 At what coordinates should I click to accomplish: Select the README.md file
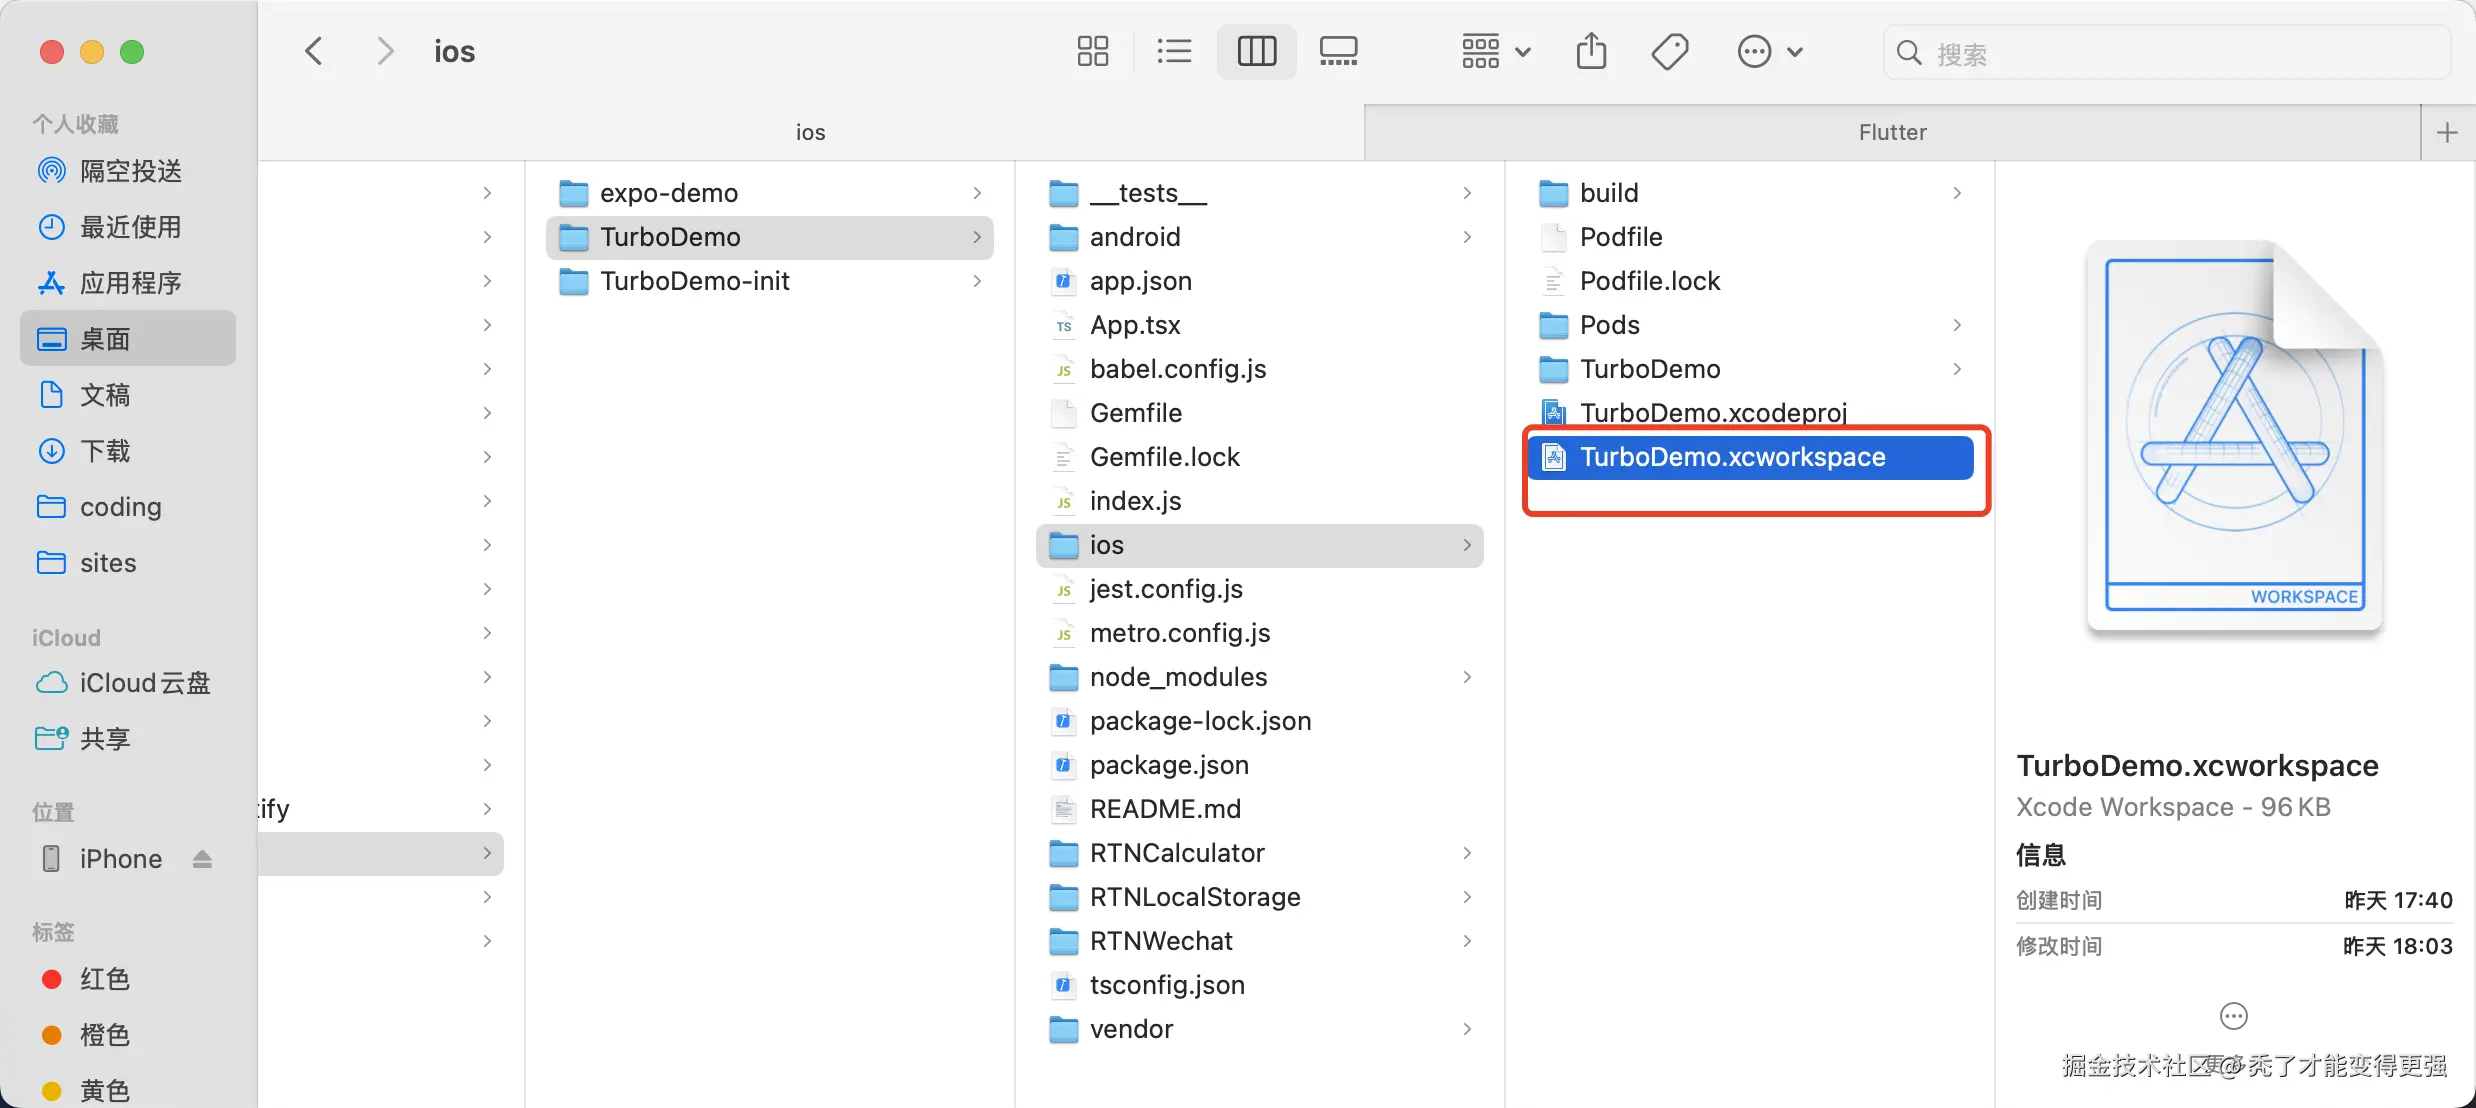point(1260,809)
